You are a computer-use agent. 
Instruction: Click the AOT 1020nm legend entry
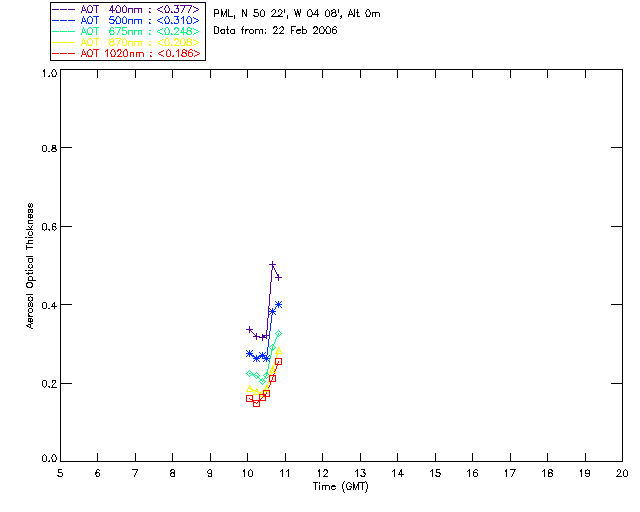click(x=126, y=53)
